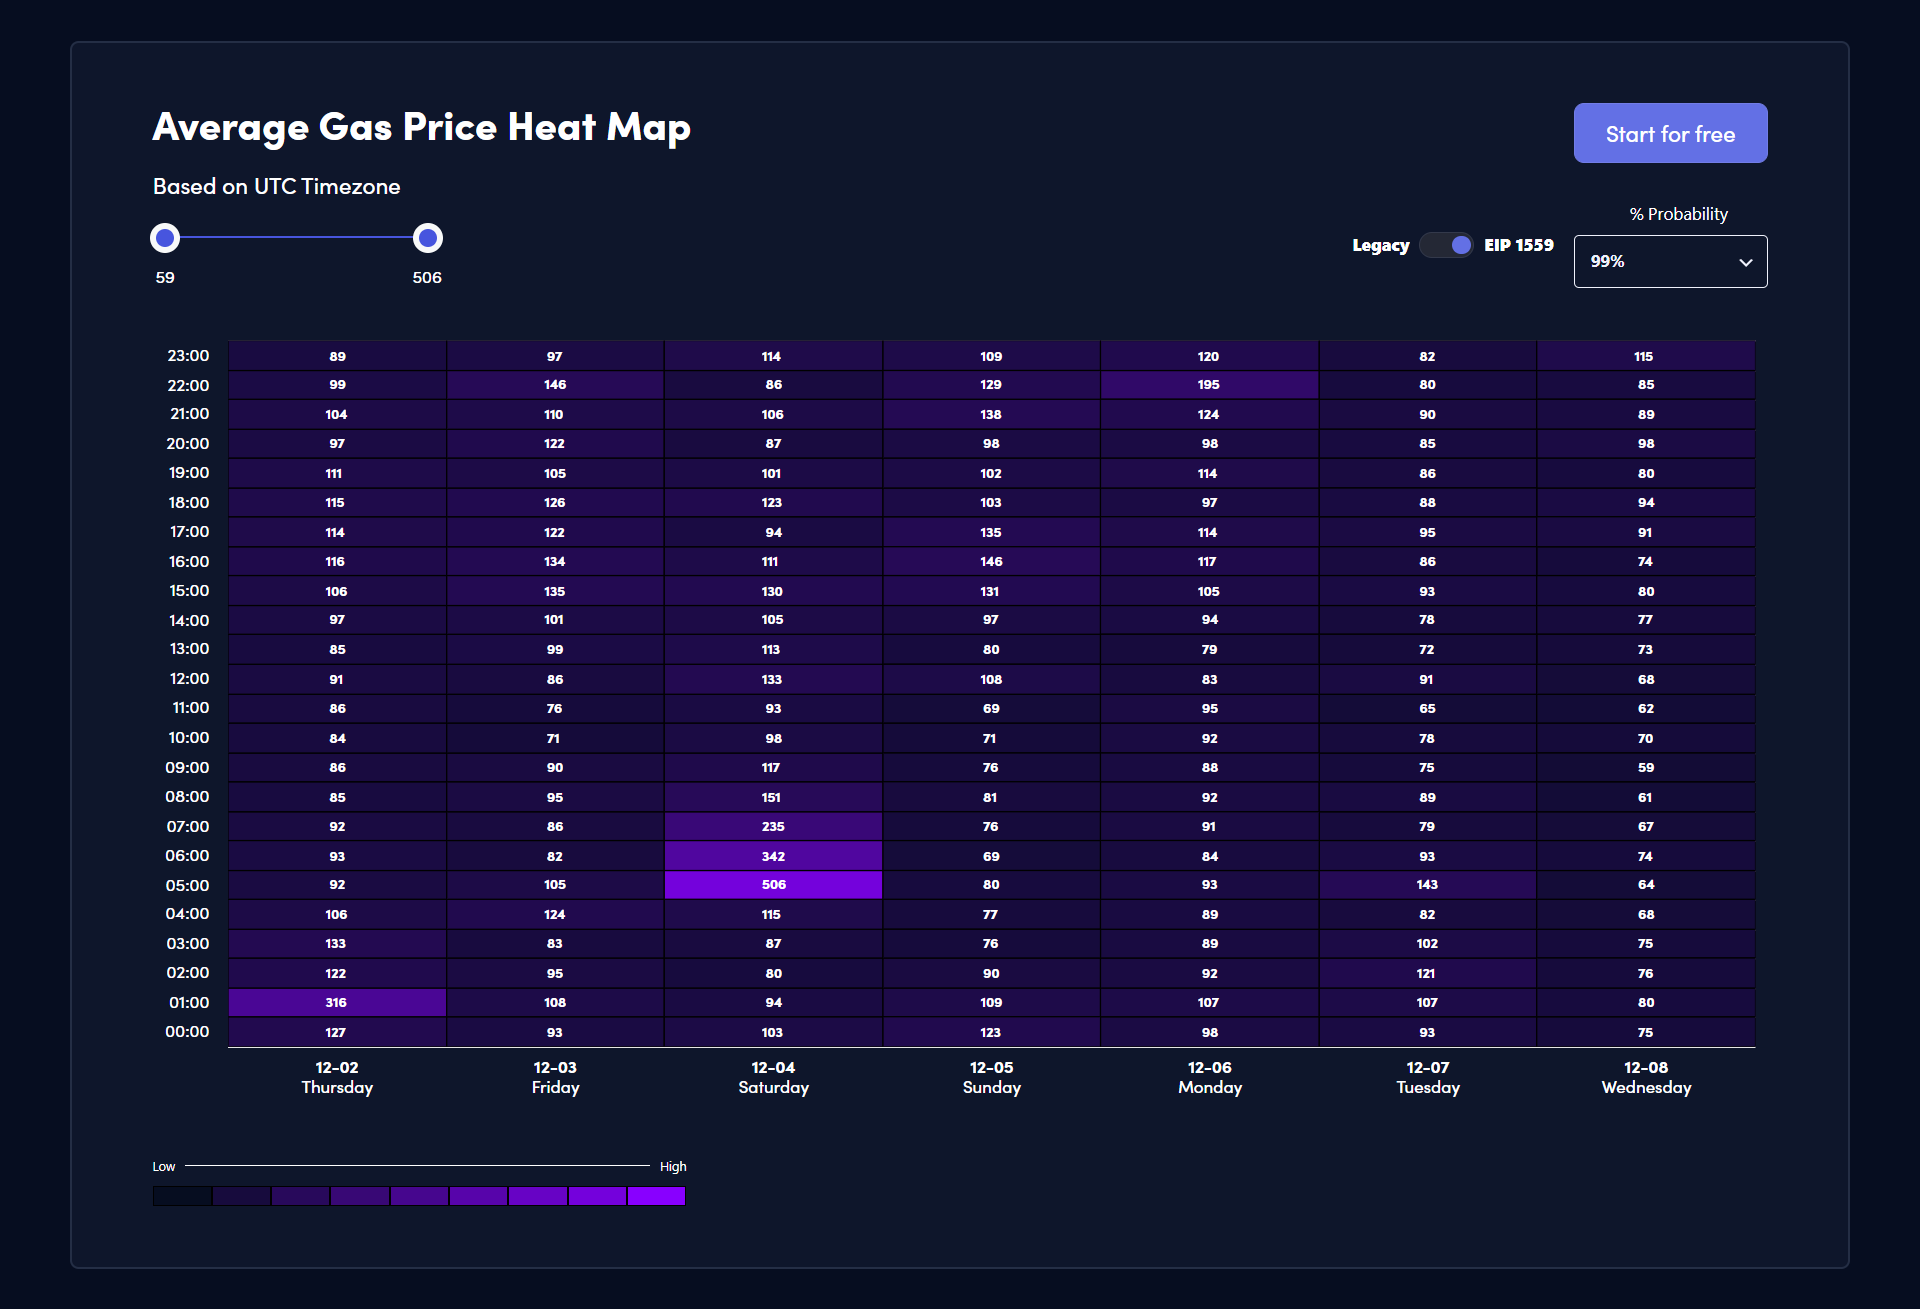Viewport: 1920px width, 1309px height.
Task: Toggle the Legacy / EIP 1559 switch
Action: click(1446, 245)
